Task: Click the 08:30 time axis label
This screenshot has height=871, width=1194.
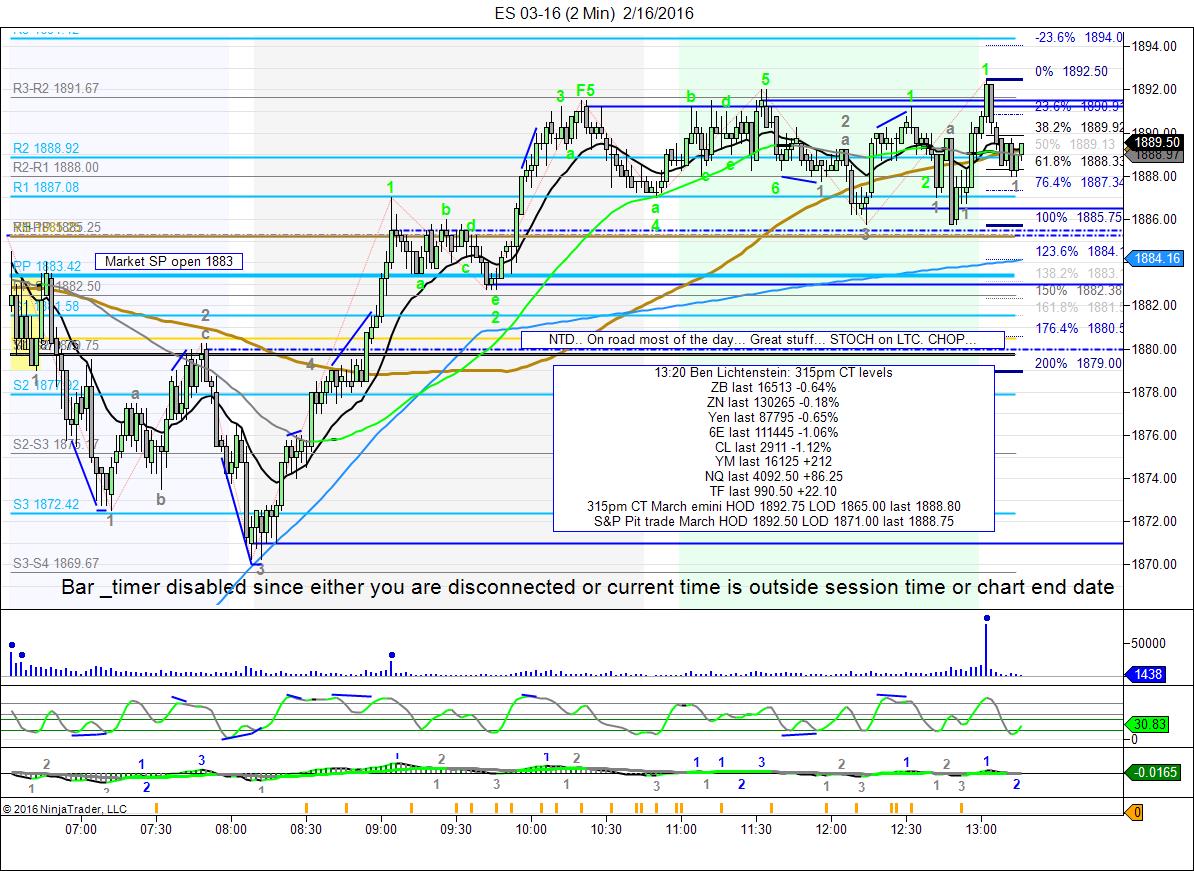Action: point(305,828)
